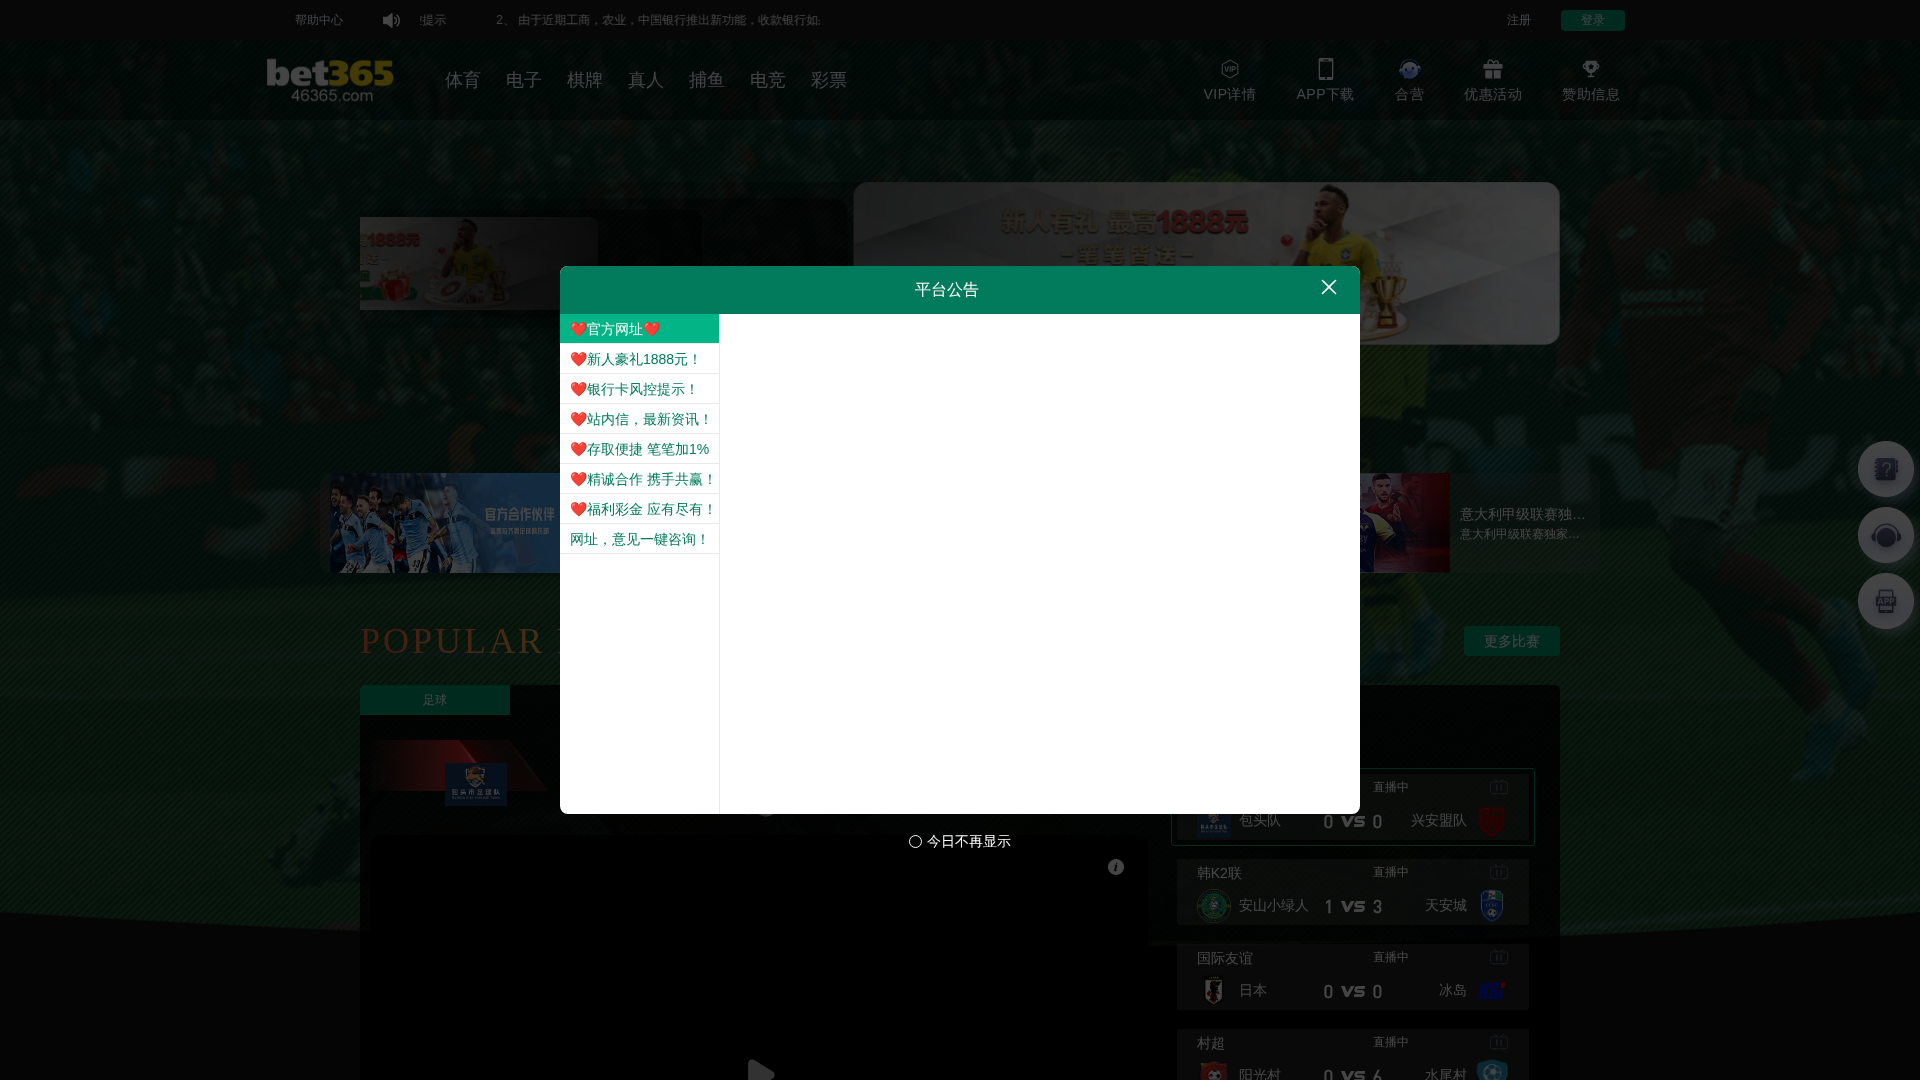Select the 国际友谊 日本 vs 冰岛 match

point(1352,977)
